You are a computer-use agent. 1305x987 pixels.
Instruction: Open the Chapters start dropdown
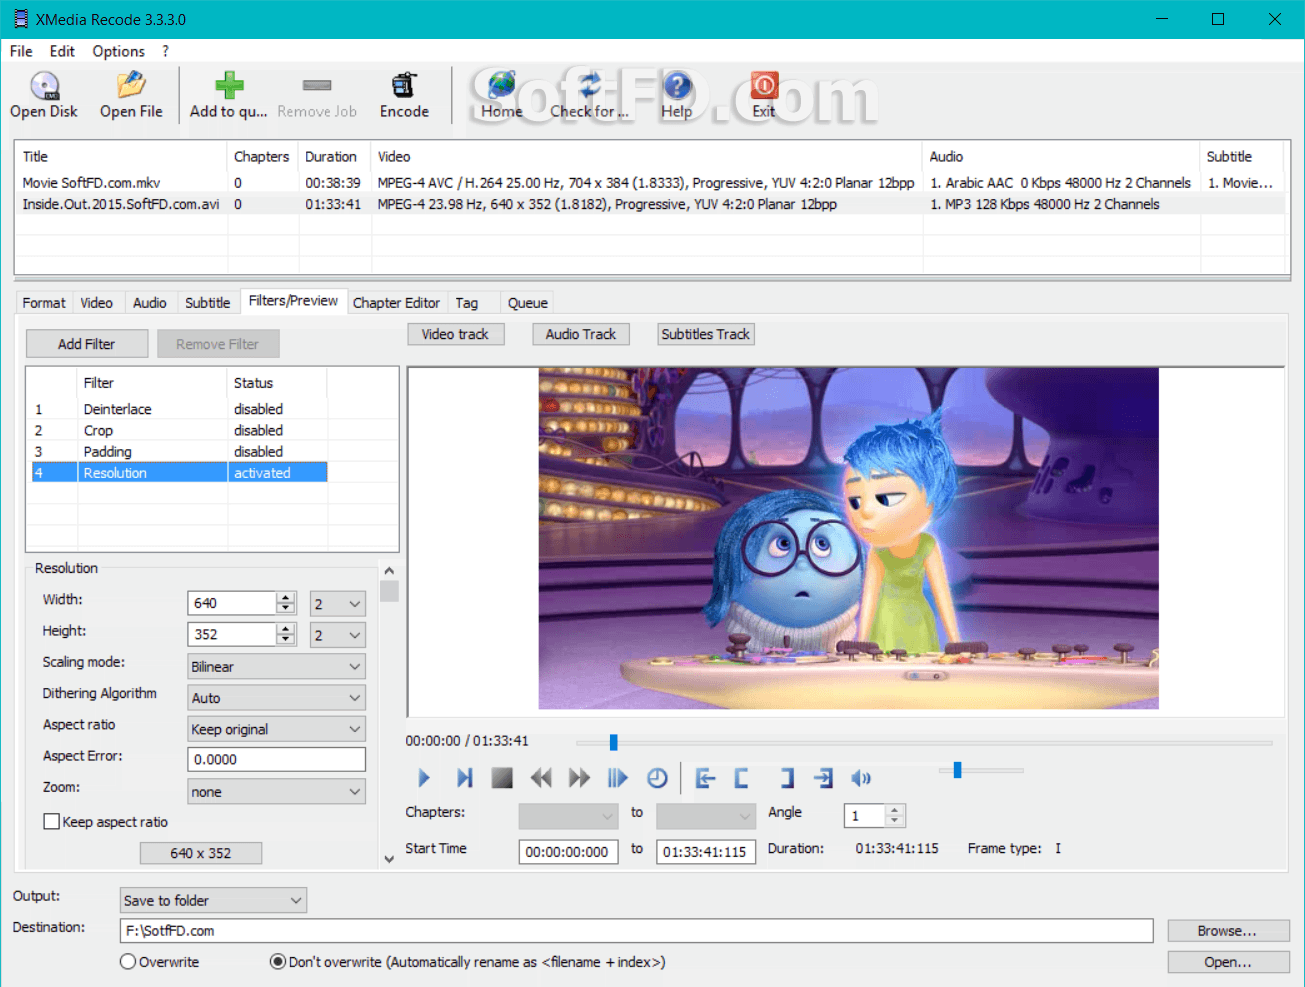(x=568, y=816)
